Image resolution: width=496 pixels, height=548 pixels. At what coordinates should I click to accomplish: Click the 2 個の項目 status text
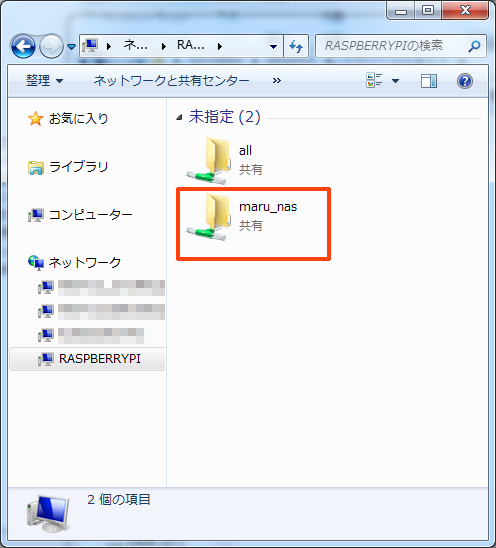[x=119, y=499]
